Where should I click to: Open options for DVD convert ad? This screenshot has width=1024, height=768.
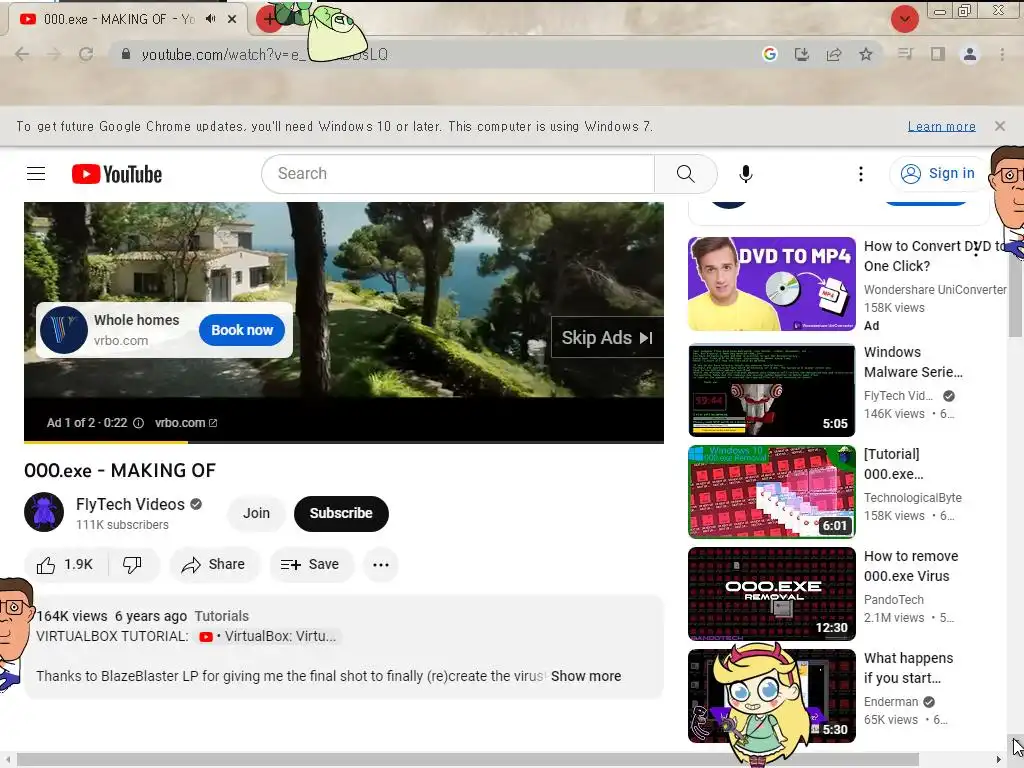(976, 249)
